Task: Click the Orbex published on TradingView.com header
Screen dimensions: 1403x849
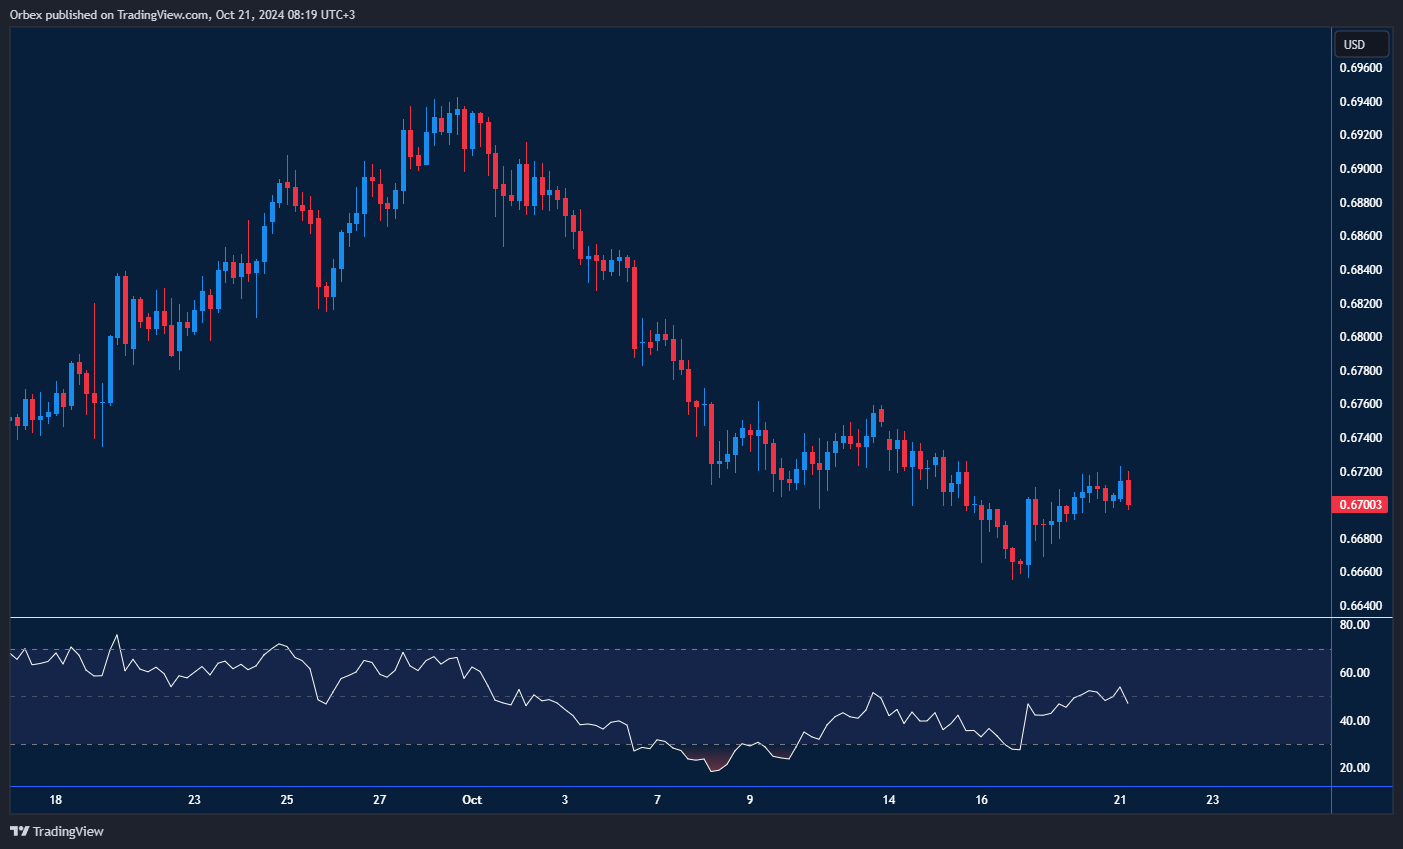Action: (182, 14)
